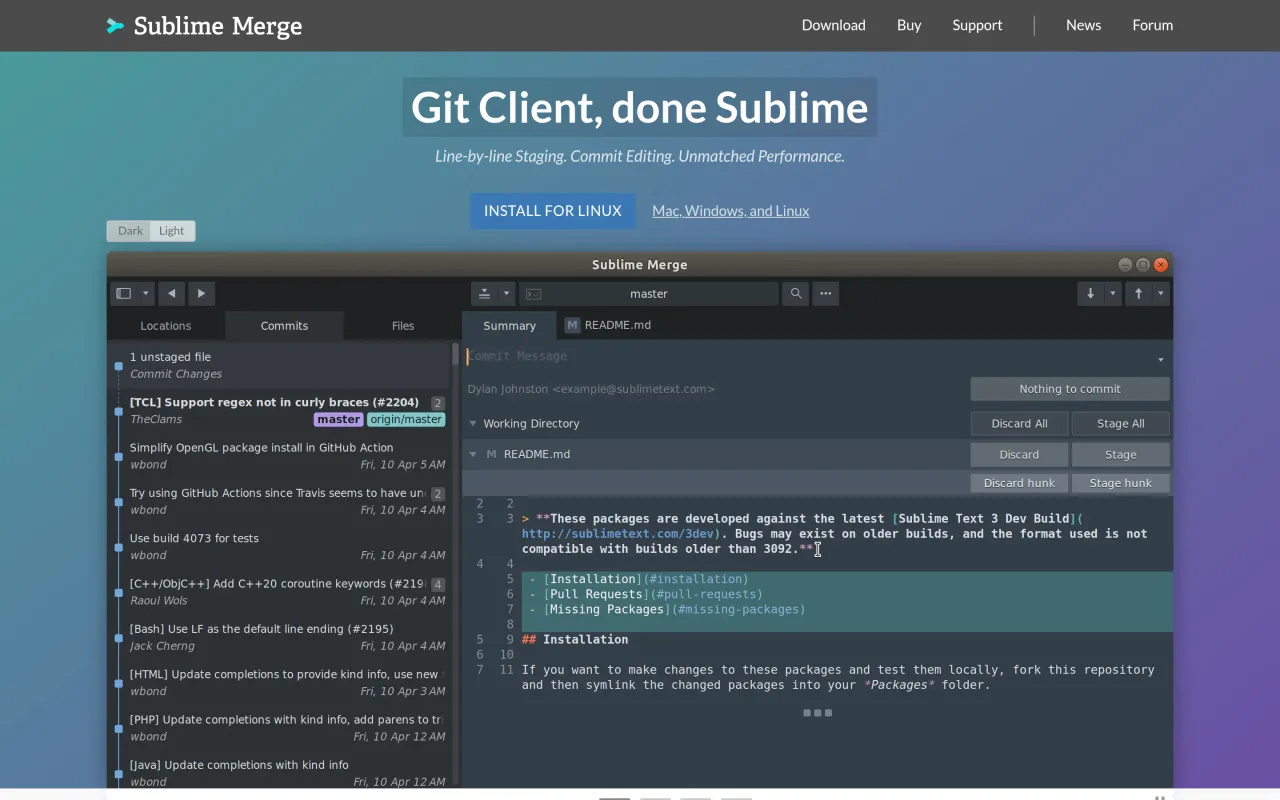Viewport: 1280px width, 800px height.
Task: Switch to the Locations tab
Action: point(166,326)
